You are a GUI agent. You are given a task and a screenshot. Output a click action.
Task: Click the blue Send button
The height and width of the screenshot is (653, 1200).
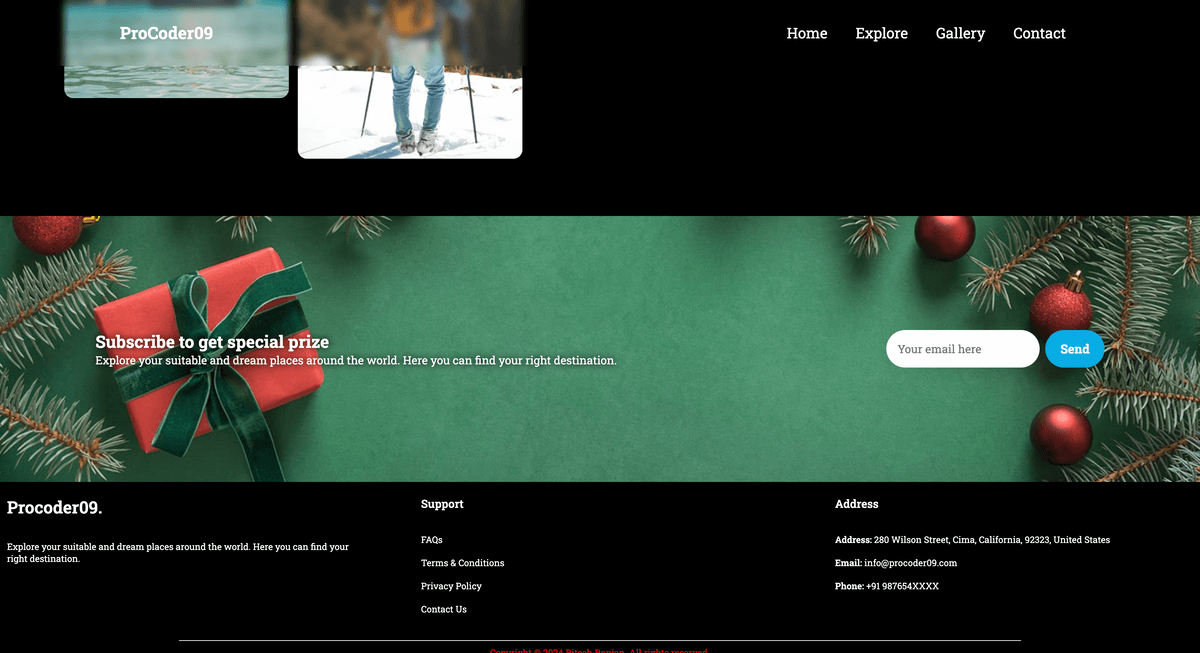tap(1074, 349)
